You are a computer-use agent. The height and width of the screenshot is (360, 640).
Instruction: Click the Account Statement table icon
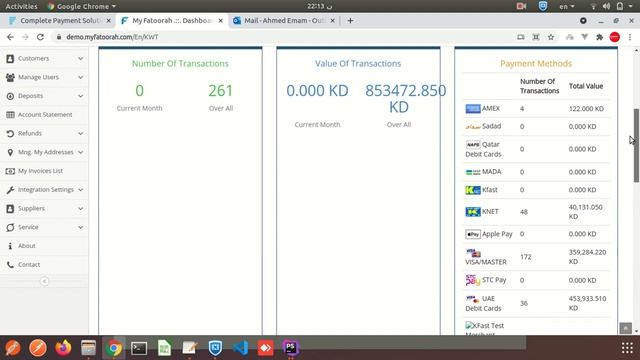10,115
